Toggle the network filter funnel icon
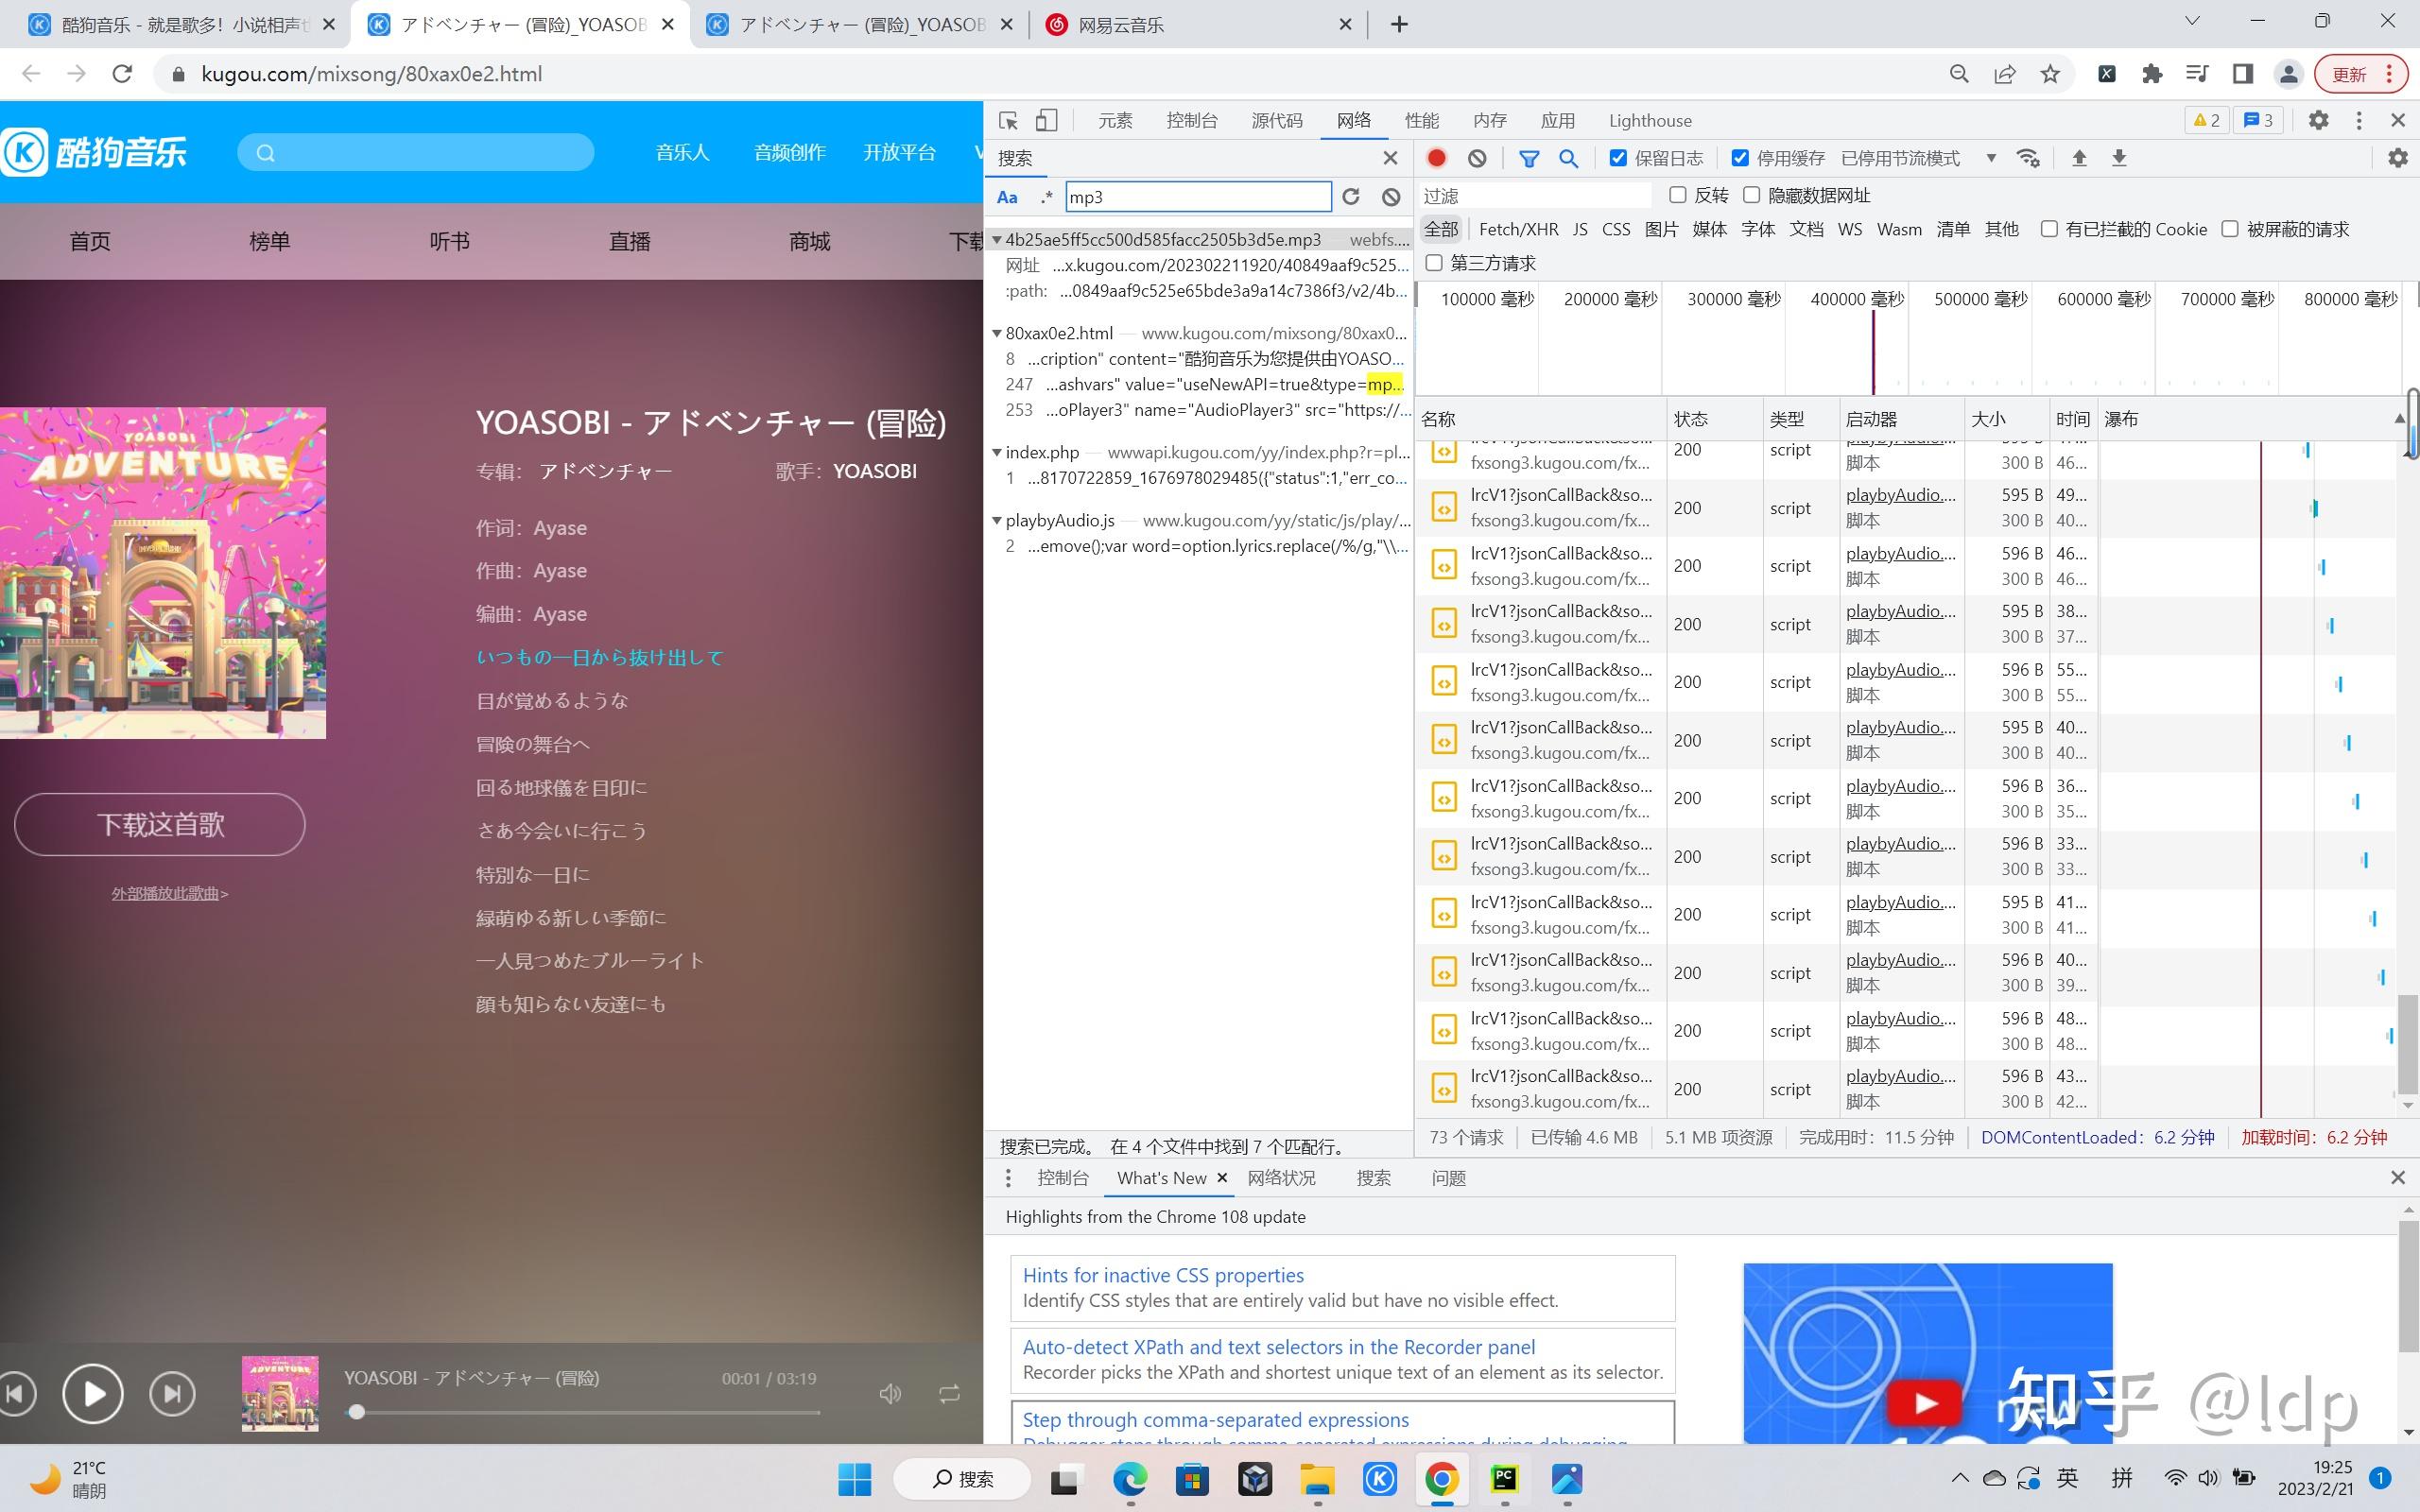This screenshot has height=1512, width=2420. [x=1529, y=158]
